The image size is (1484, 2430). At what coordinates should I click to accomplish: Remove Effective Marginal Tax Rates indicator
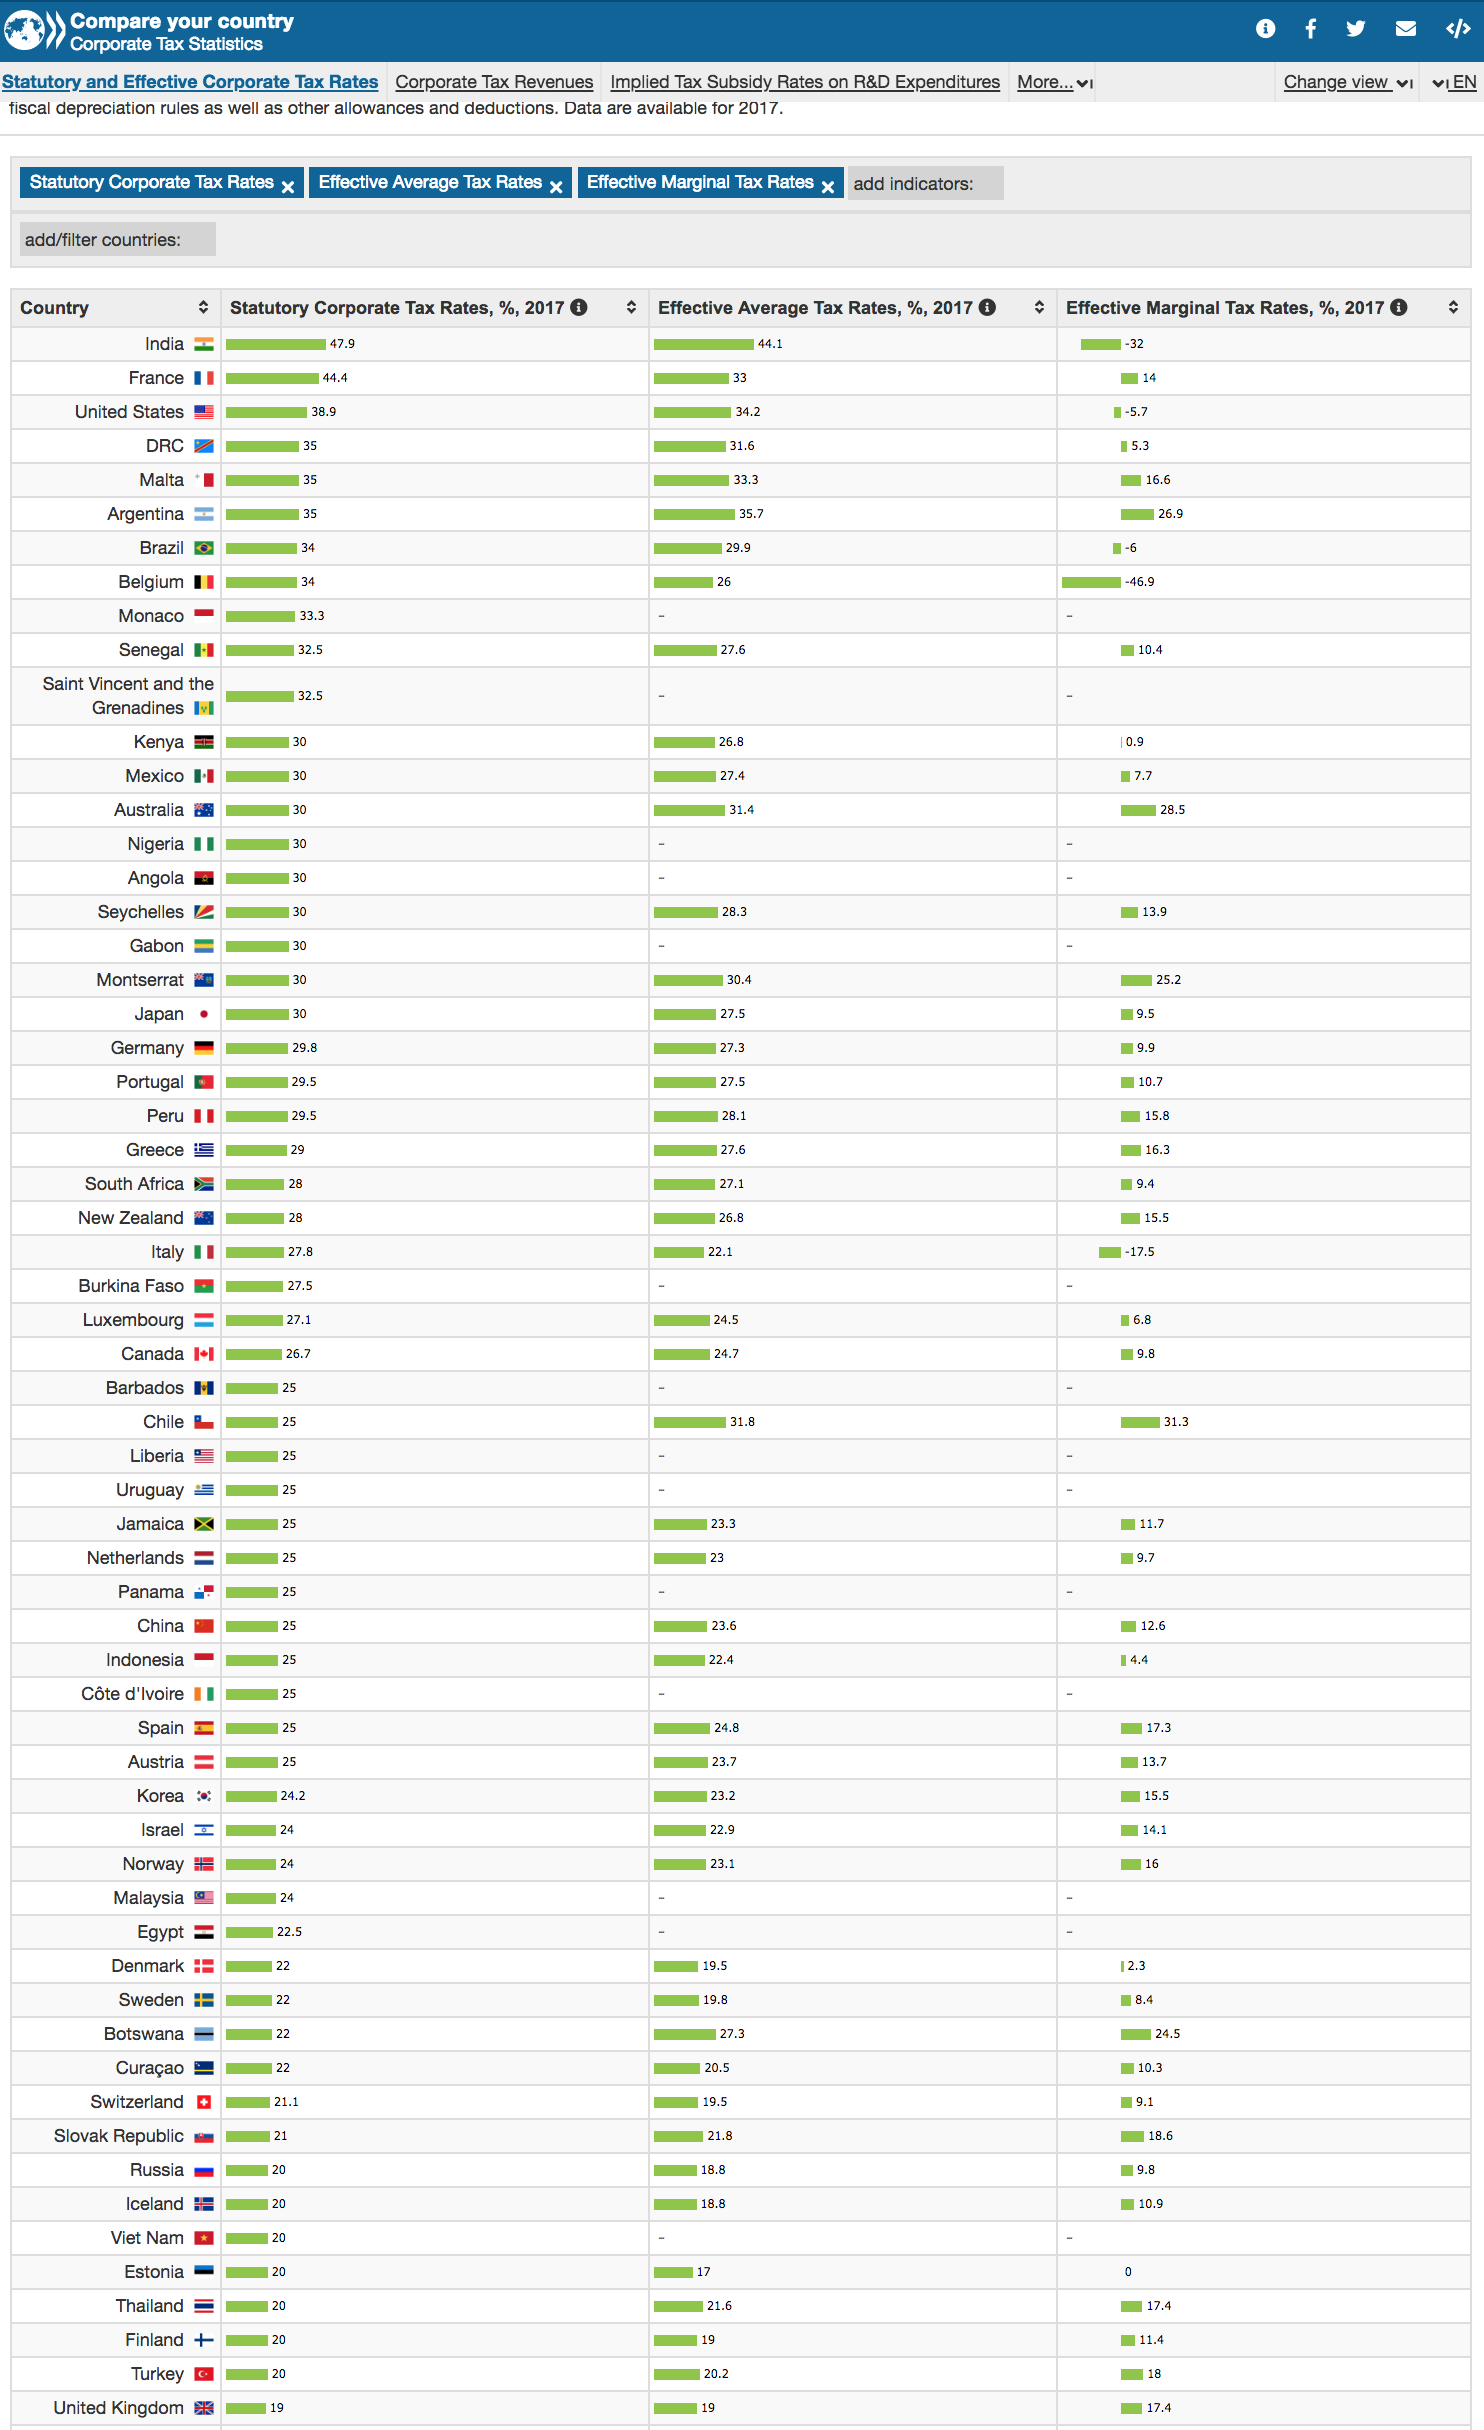click(828, 187)
